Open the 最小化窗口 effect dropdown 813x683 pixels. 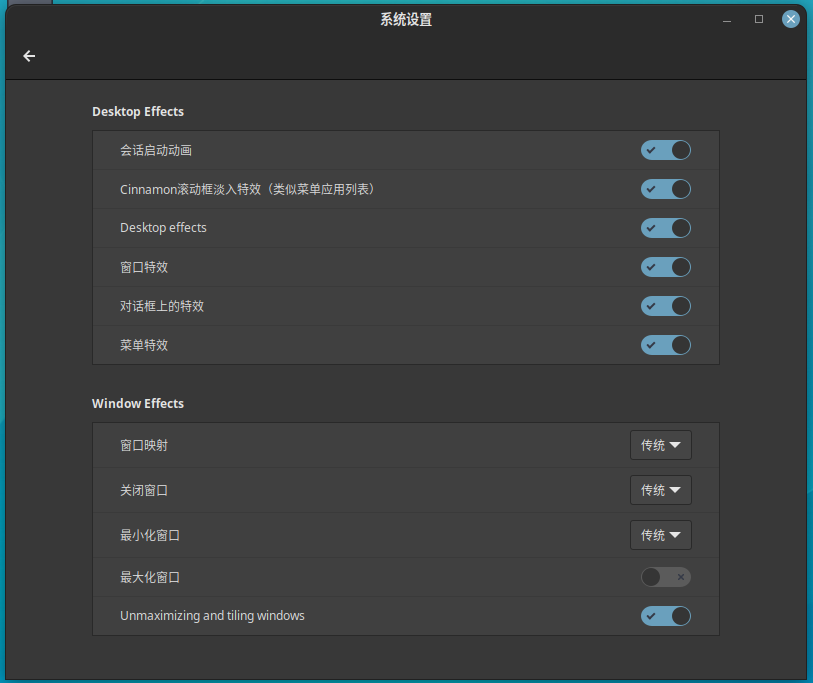point(661,535)
